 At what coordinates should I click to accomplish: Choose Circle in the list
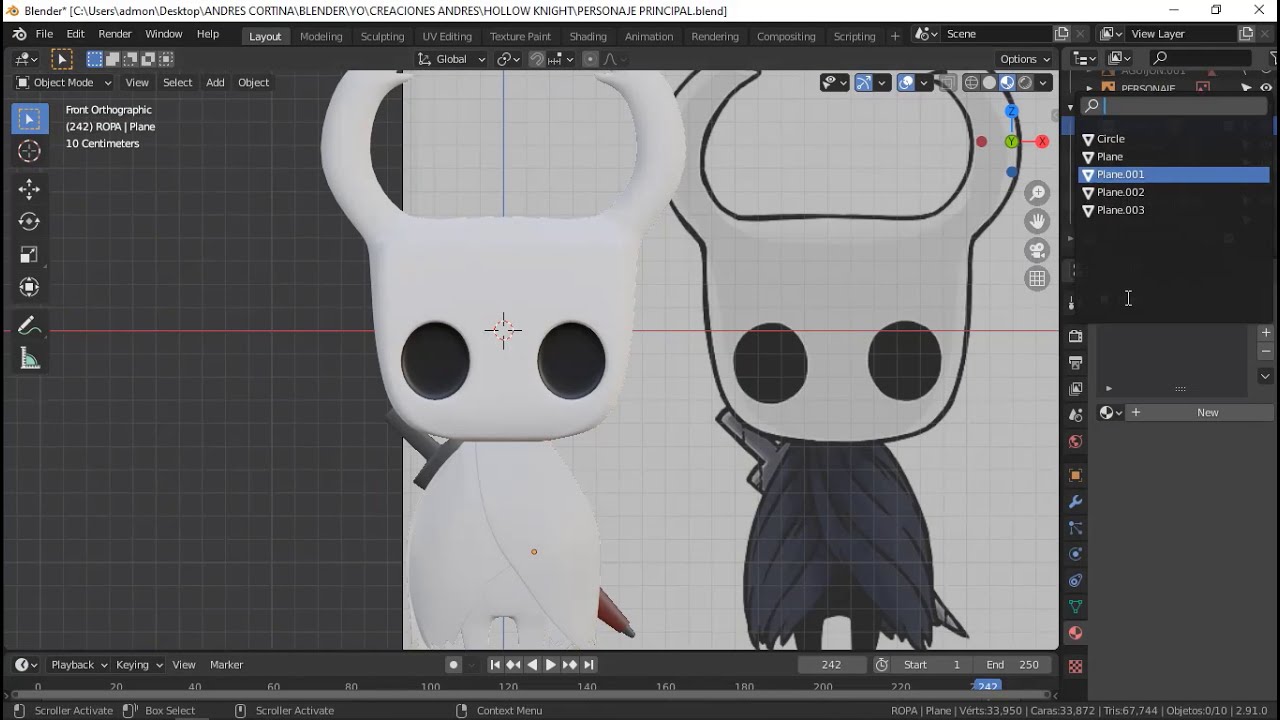coord(1174,139)
